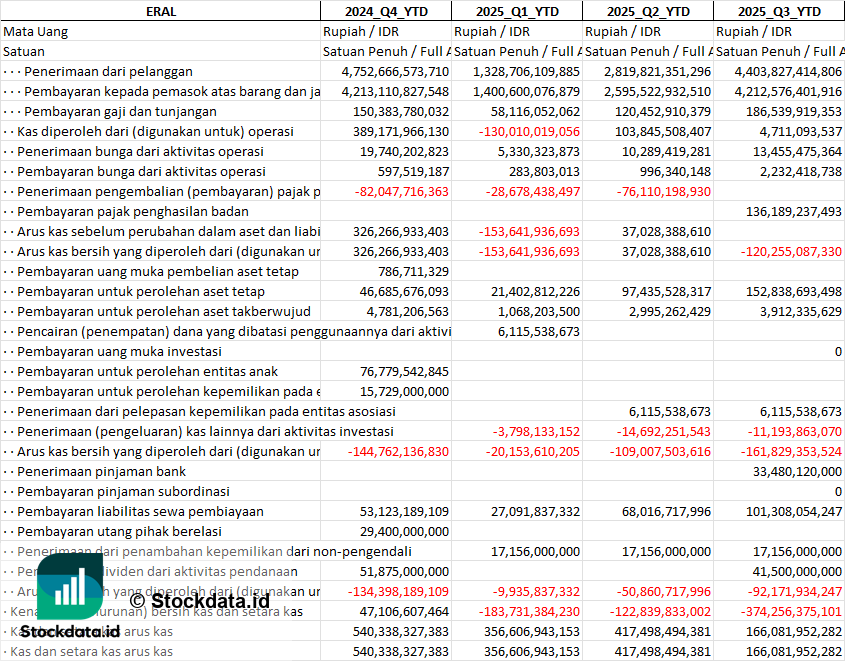Viewport: 845px width, 661px height.
Task: Select Pembayaran utang pihak berelasi label
Action: tap(119, 531)
